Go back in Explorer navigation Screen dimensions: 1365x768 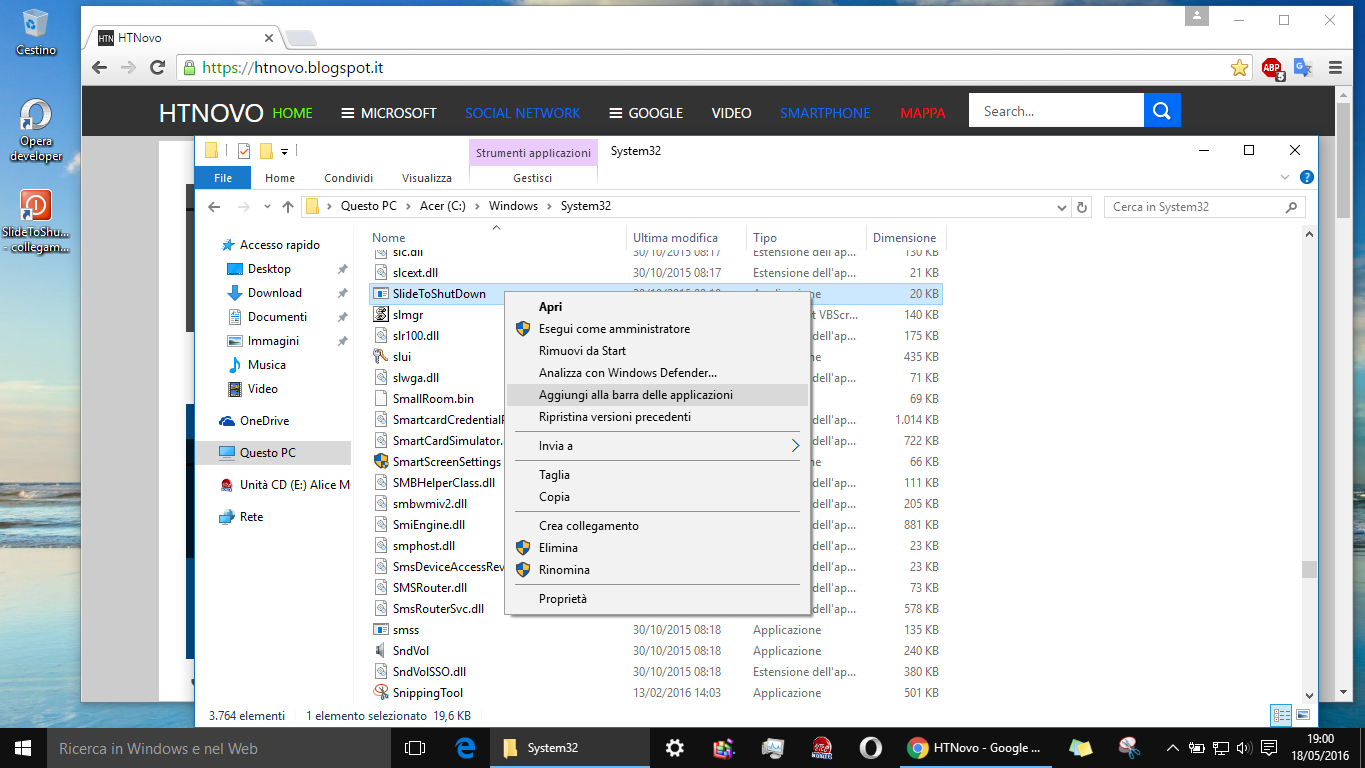213,207
